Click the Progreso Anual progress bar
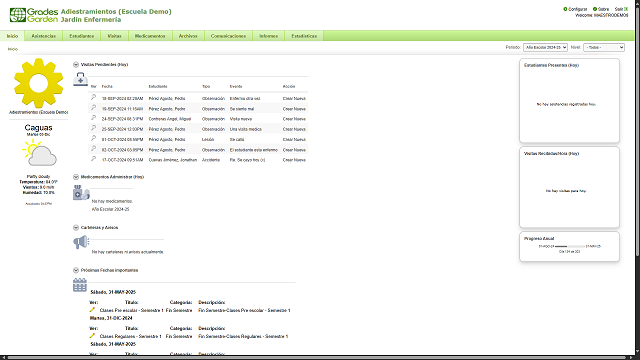Viewport: 640px width, 360px height. coord(569,246)
